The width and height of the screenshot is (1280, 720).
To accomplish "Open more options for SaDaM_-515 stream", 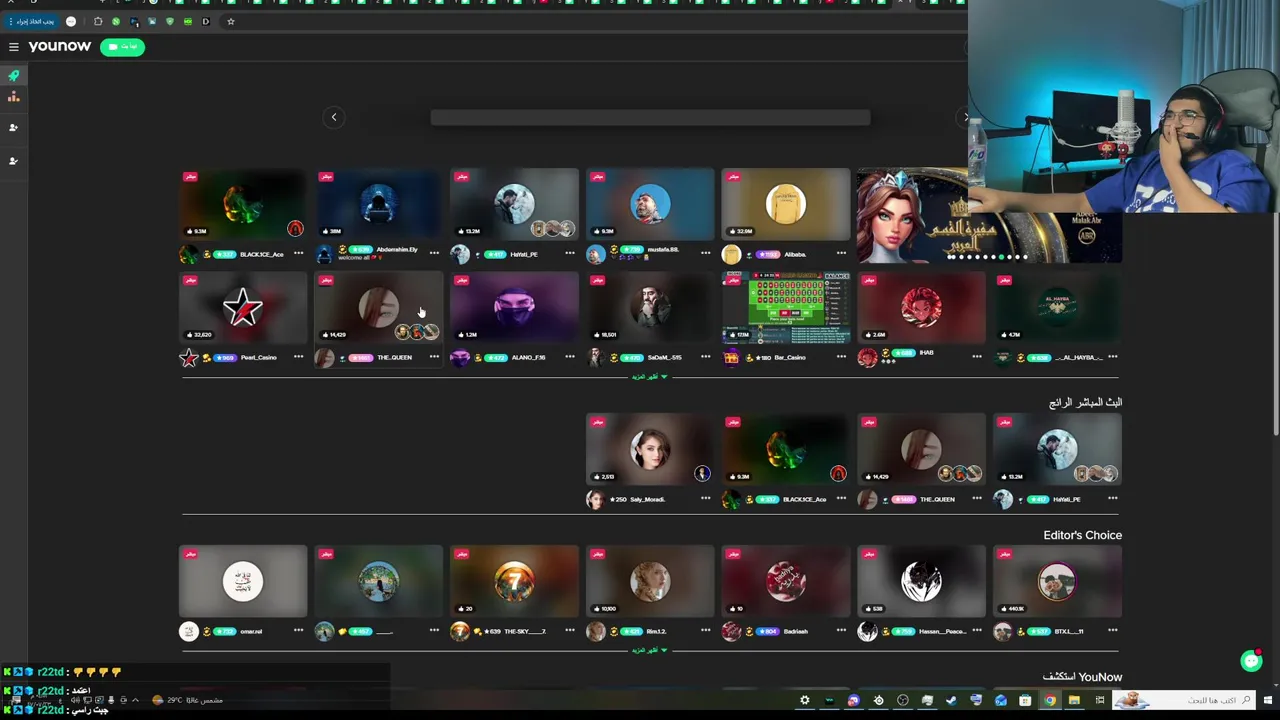I will (x=706, y=357).
